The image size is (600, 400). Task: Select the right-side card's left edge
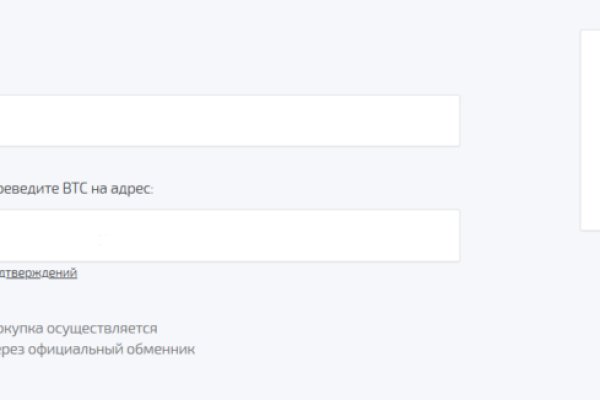point(584,130)
